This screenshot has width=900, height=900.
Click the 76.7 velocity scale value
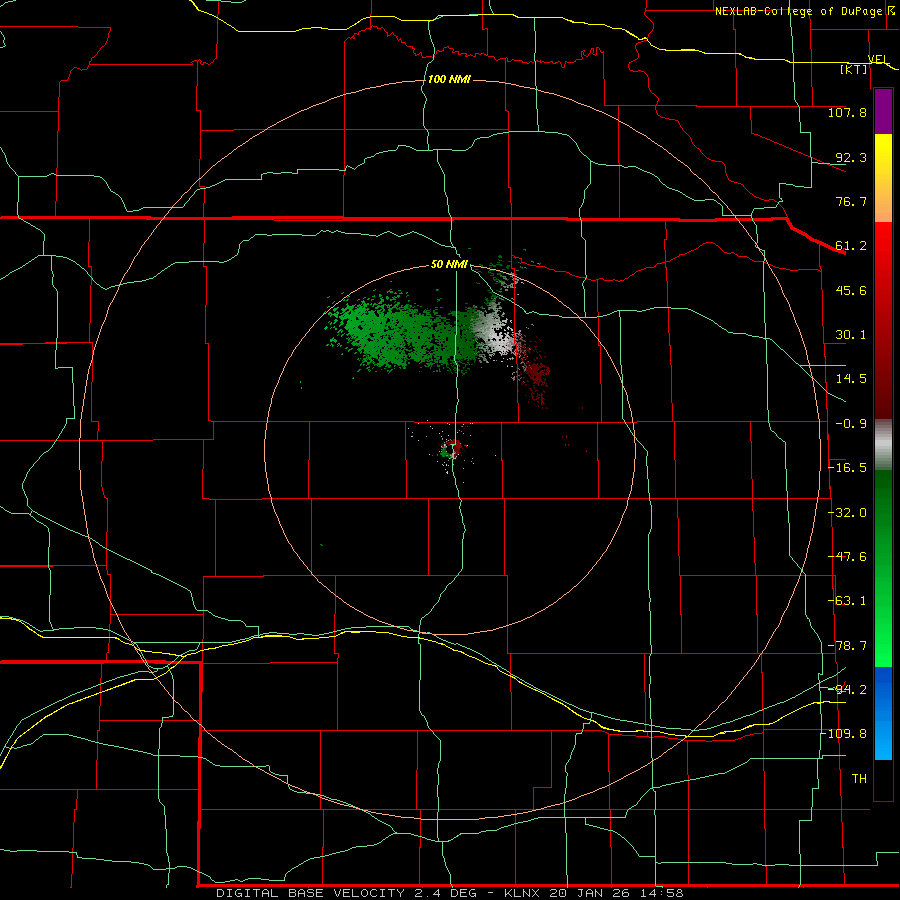point(851,201)
